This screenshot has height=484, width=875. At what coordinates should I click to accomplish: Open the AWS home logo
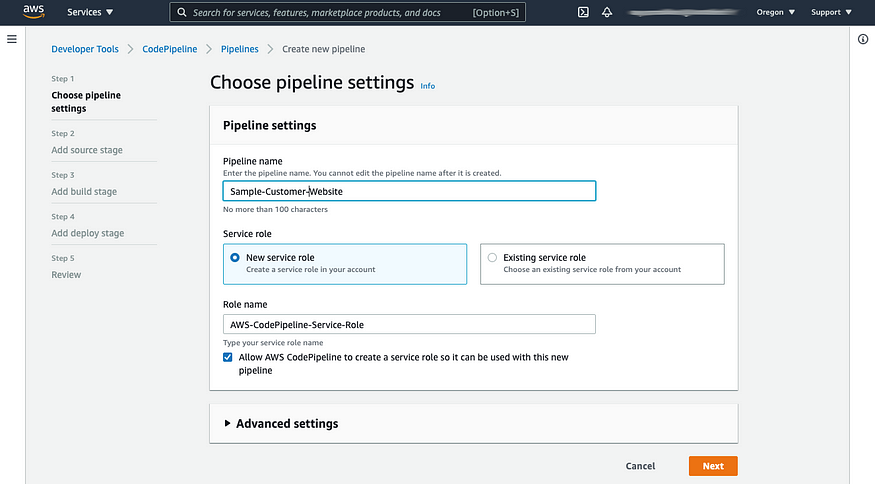click(x=33, y=12)
